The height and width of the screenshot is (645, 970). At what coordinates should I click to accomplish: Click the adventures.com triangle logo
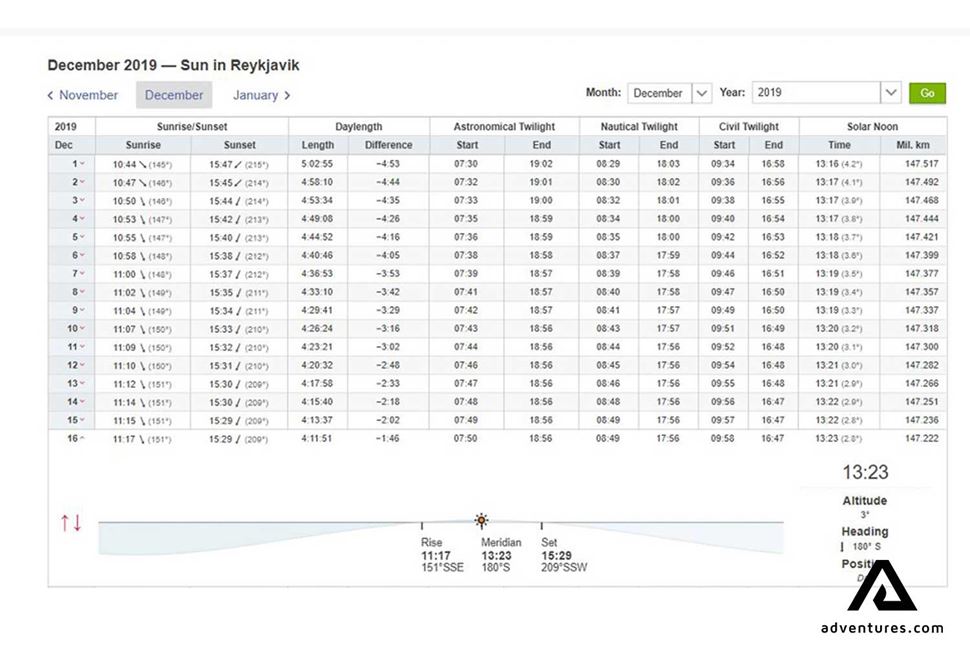coord(880,595)
